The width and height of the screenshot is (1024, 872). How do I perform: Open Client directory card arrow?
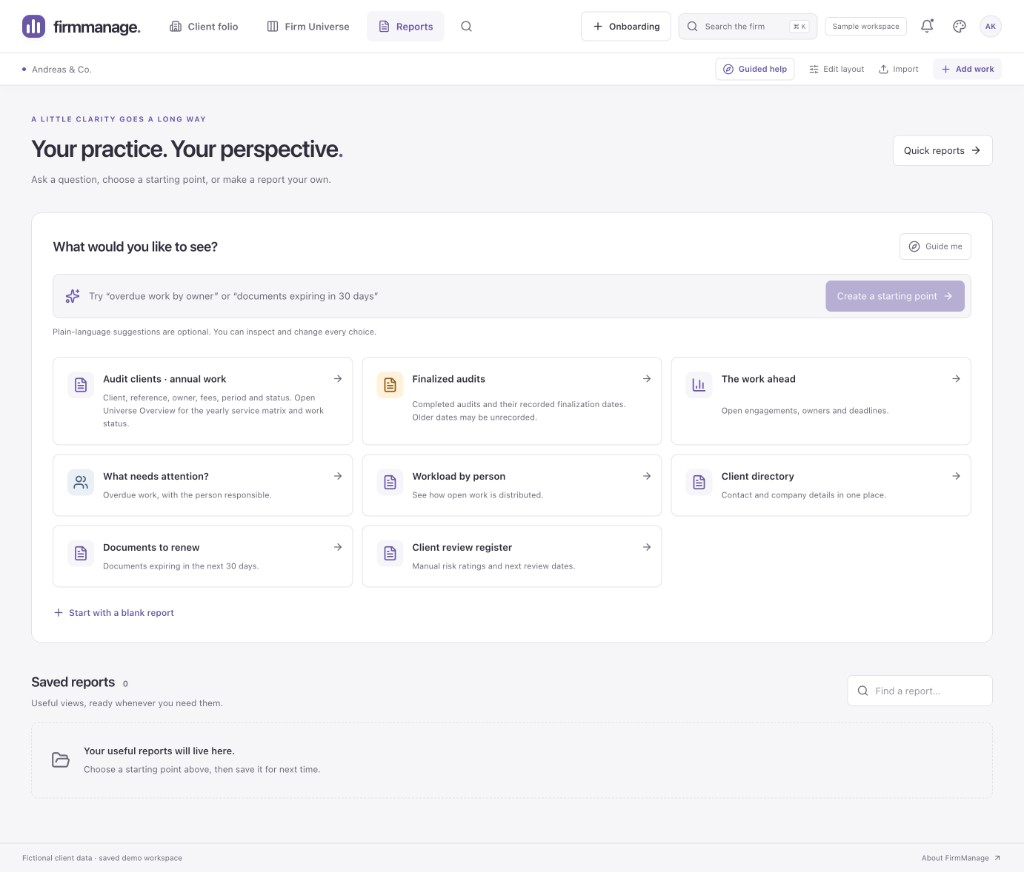(x=956, y=476)
